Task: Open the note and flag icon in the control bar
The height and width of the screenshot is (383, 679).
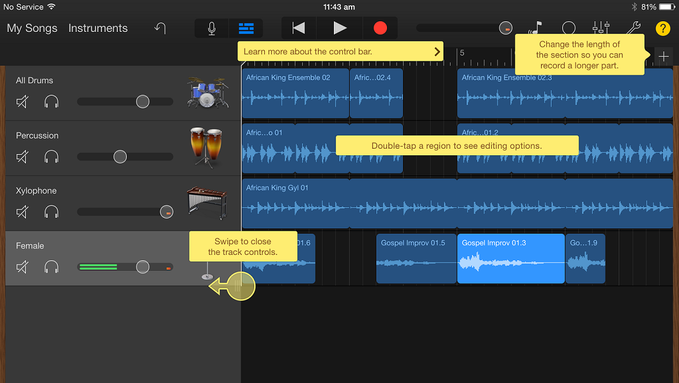Action: [536, 28]
